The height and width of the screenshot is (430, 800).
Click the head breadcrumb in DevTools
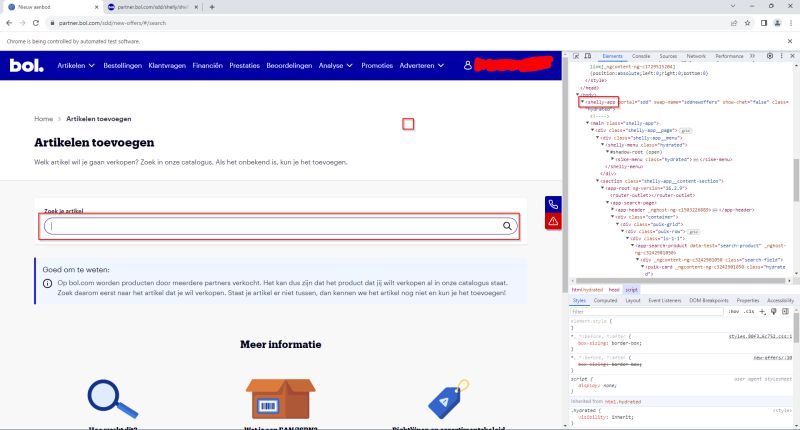pos(614,290)
